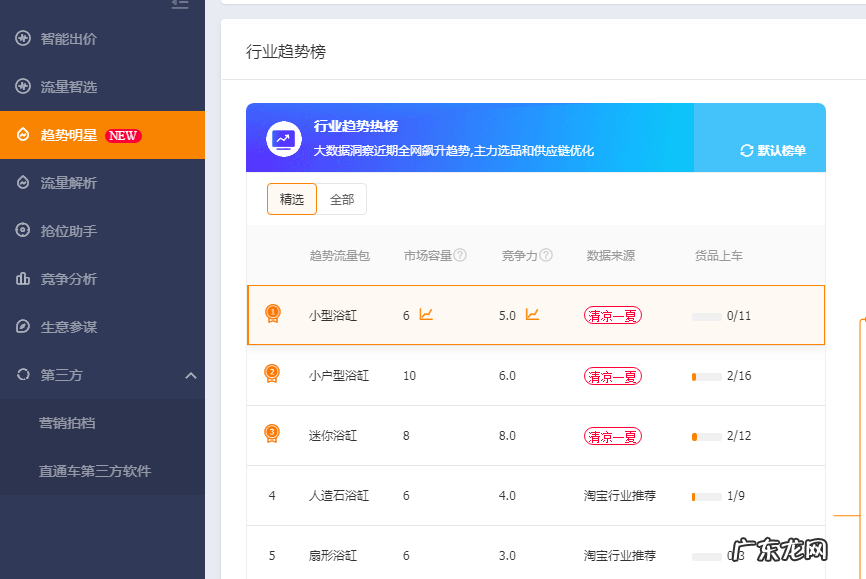Open the 营销拍档 menu item
Screen dimensions: 866x579
tap(70, 425)
